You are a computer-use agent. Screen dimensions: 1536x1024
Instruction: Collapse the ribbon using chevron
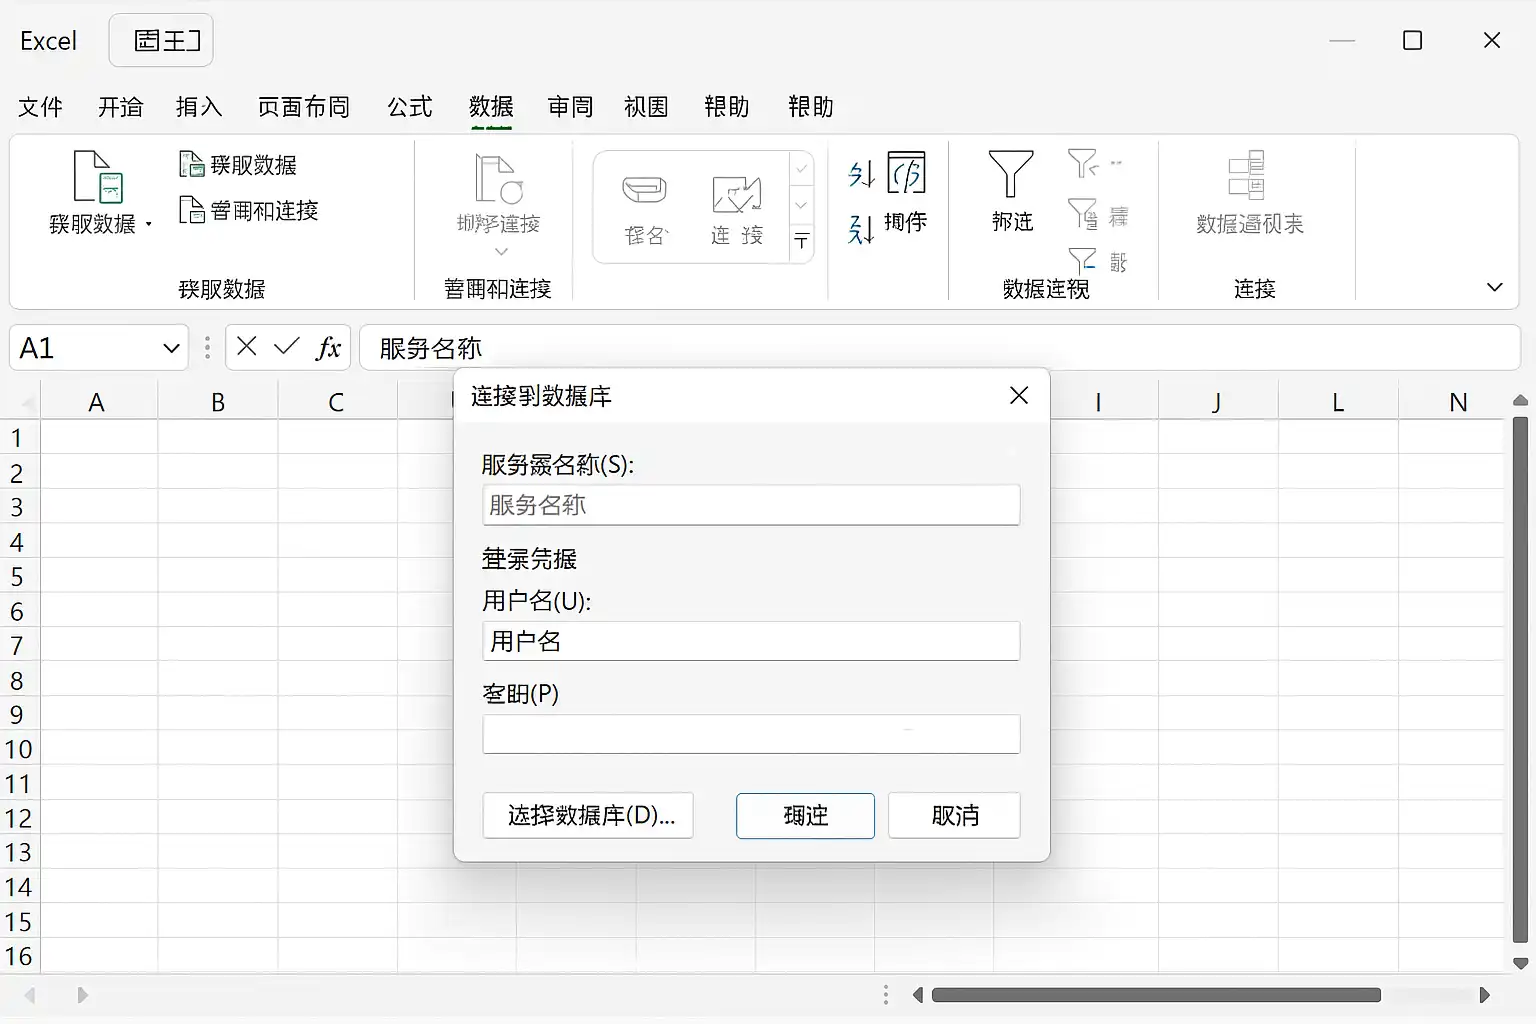1494,287
